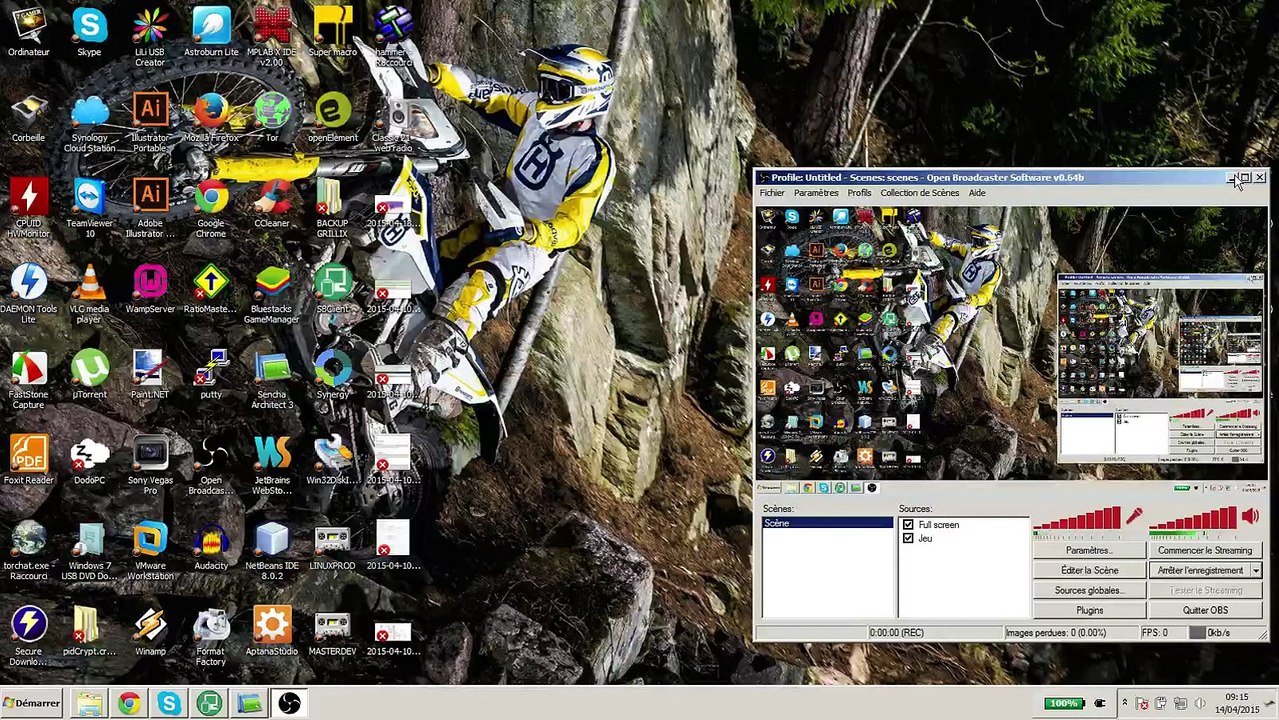Image resolution: width=1279 pixels, height=720 pixels.
Task: Select the Foxit Reader desktop icon
Action: tap(28, 461)
